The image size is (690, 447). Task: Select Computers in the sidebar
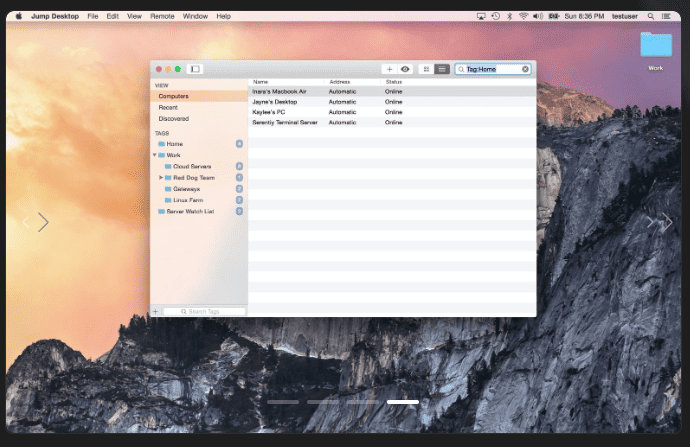[199, 96]
